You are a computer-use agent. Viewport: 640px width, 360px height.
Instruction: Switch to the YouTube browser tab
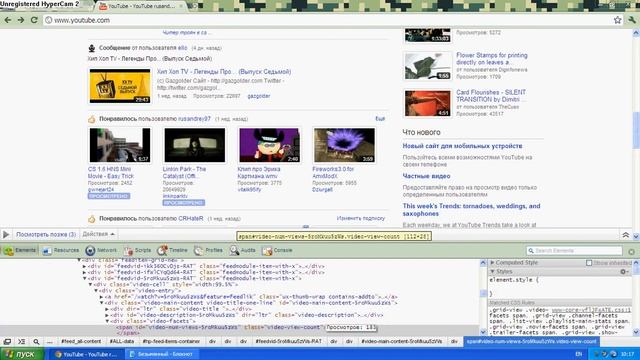[141, 6]
